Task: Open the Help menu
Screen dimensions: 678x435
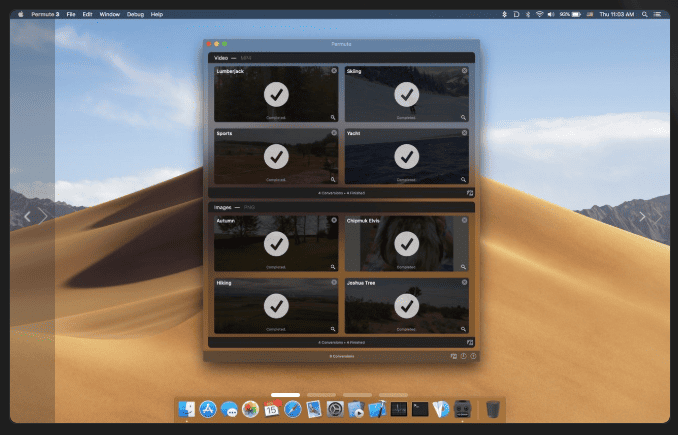Action: coord(157,14)
